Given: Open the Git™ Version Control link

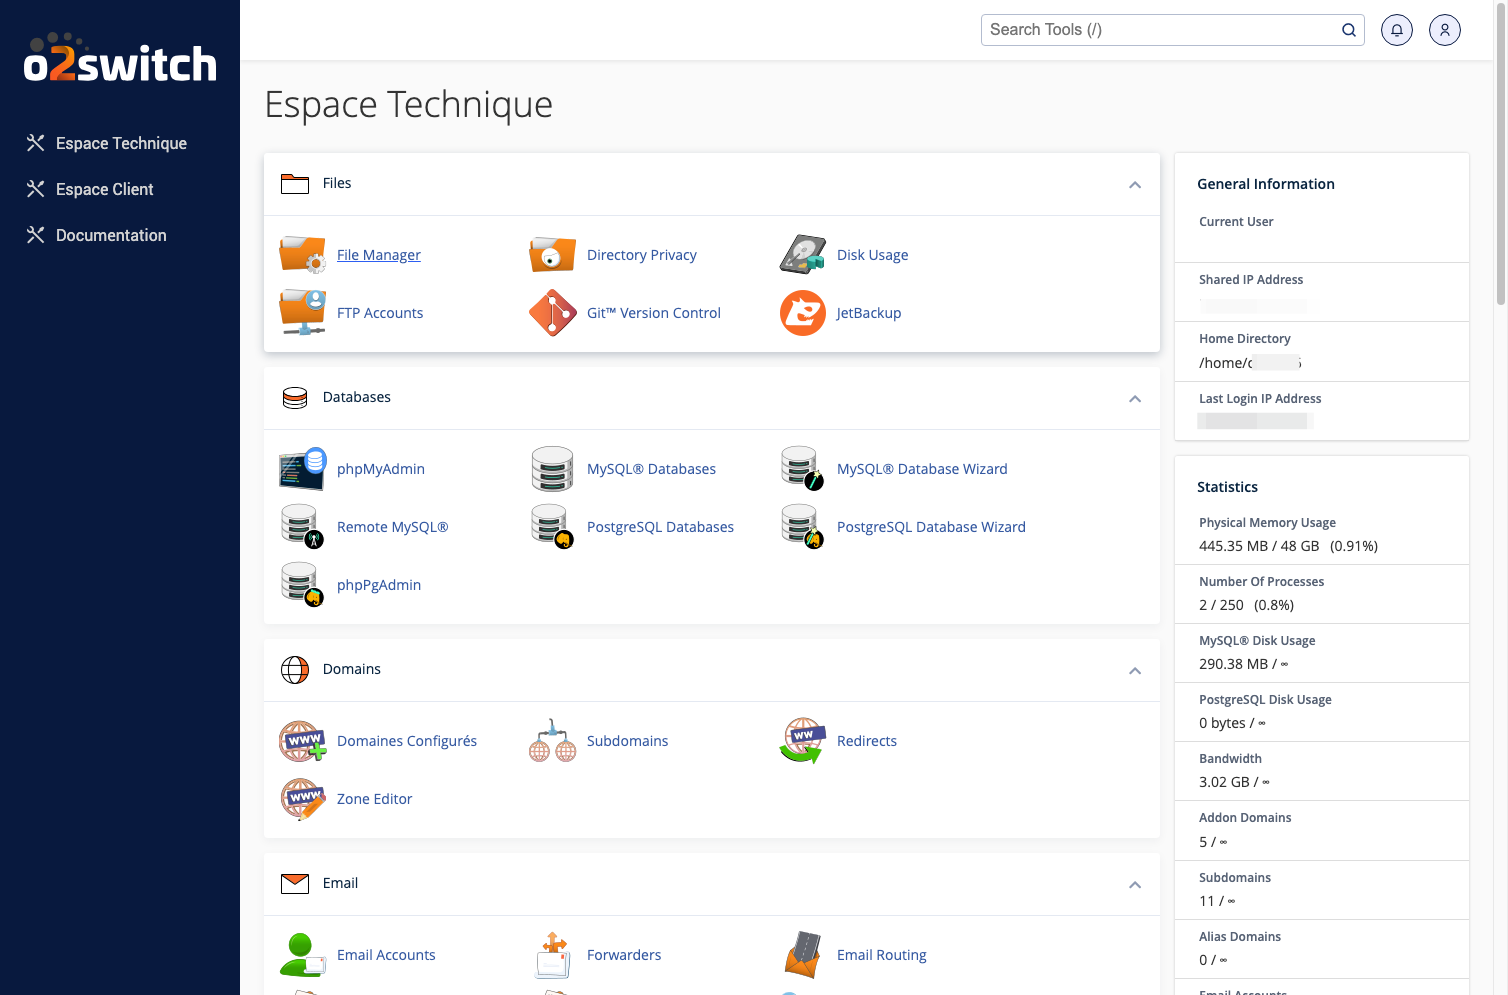Looking at the screenshot, I should (654, 313).
